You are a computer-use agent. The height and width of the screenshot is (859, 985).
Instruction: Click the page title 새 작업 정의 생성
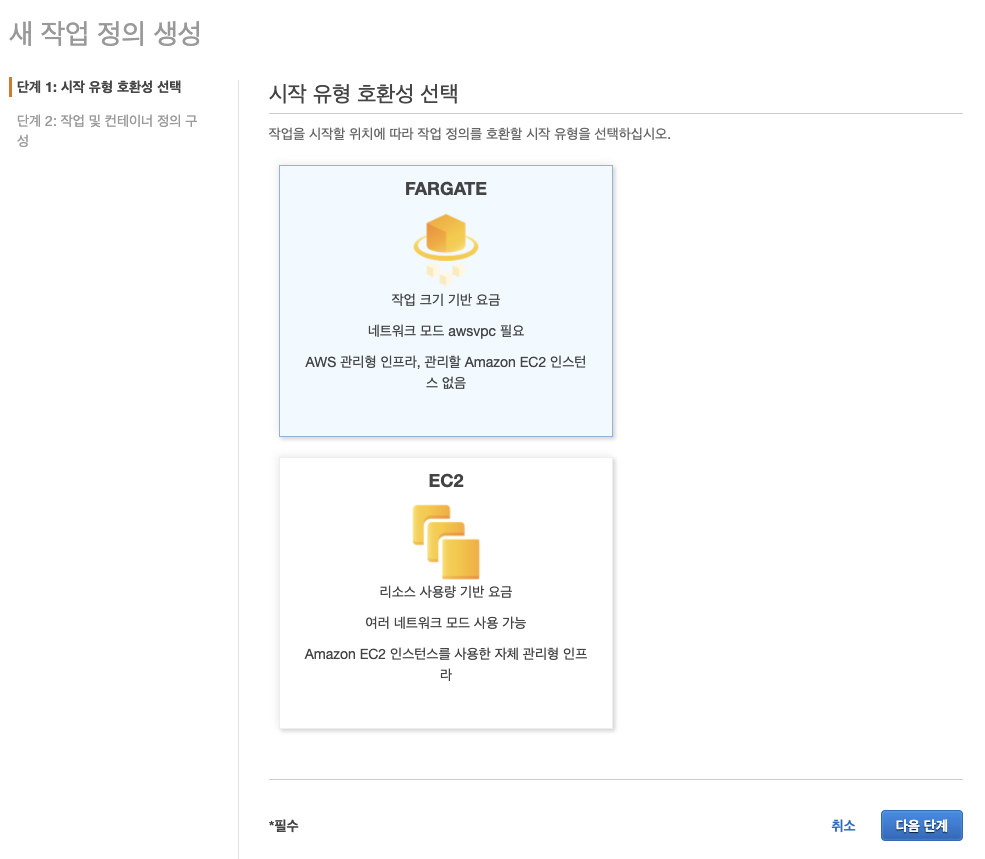tap(105, 33)
